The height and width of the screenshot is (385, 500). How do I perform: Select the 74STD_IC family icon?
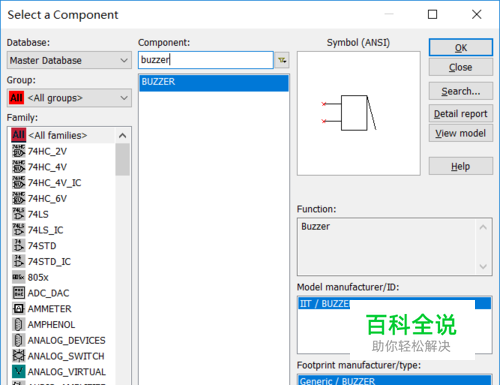pos(18,261)
